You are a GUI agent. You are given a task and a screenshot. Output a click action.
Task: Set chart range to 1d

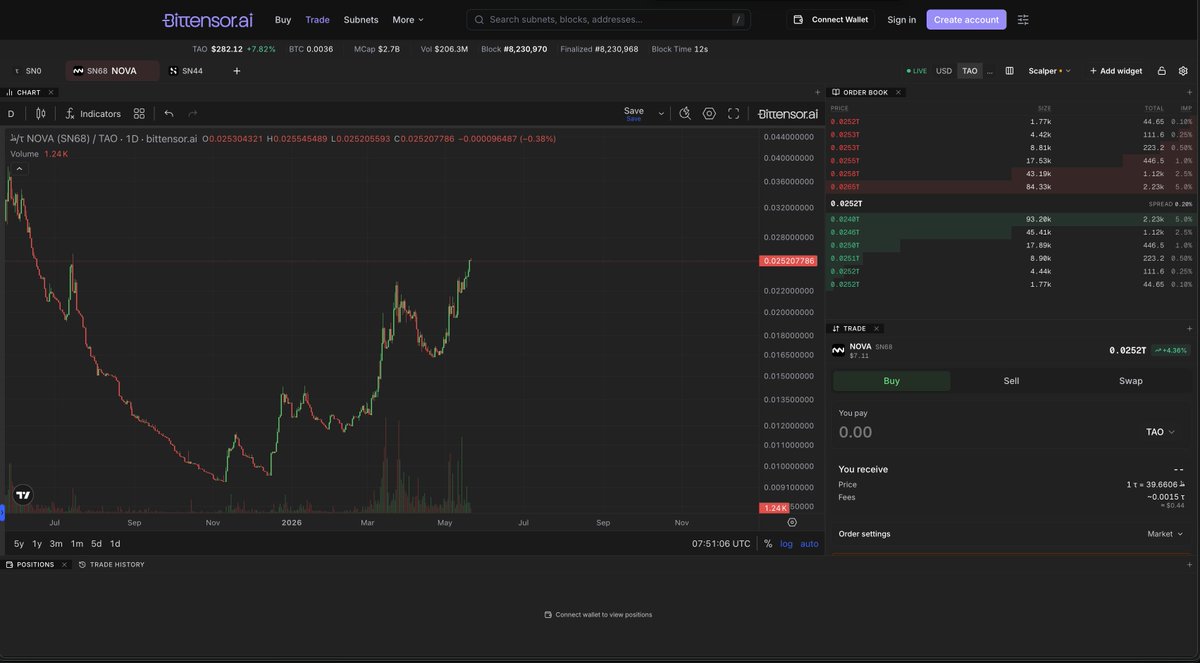click(115, 544)
